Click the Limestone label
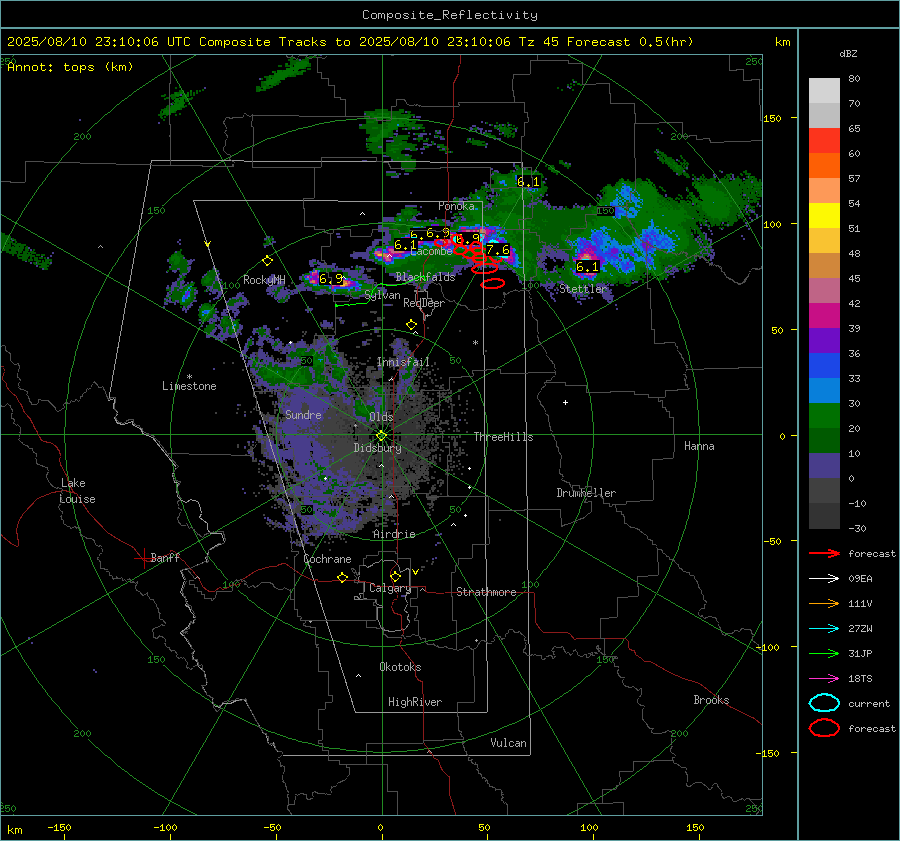Image resolution: width=900 pixels, height=841 pixels. click(189, 386)
